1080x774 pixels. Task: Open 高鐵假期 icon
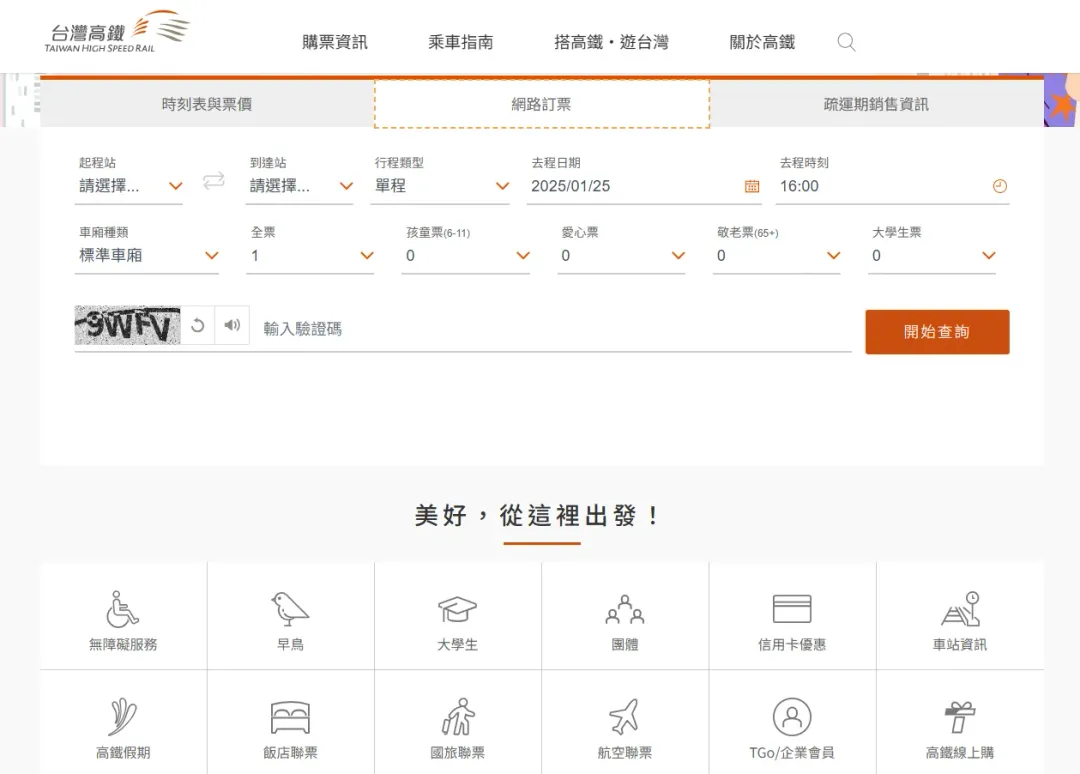point(123,717)
